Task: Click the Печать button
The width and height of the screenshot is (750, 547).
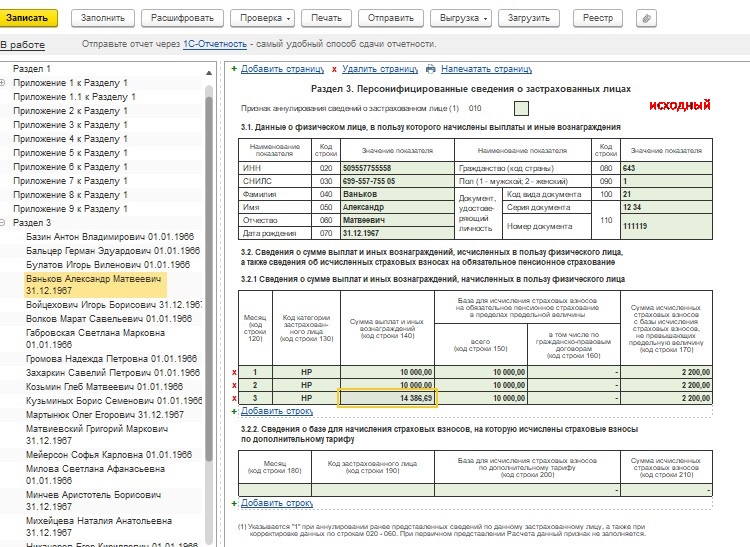Action: [326, 18]
